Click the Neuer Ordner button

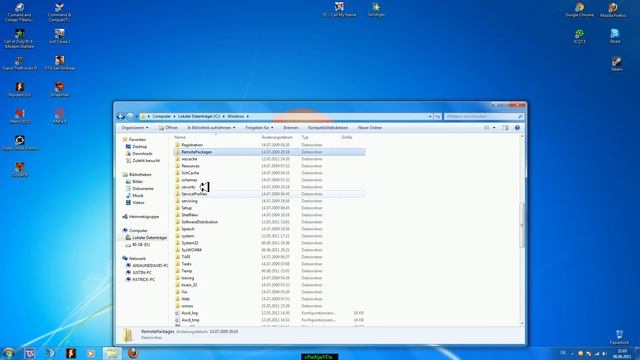point(370,128)
